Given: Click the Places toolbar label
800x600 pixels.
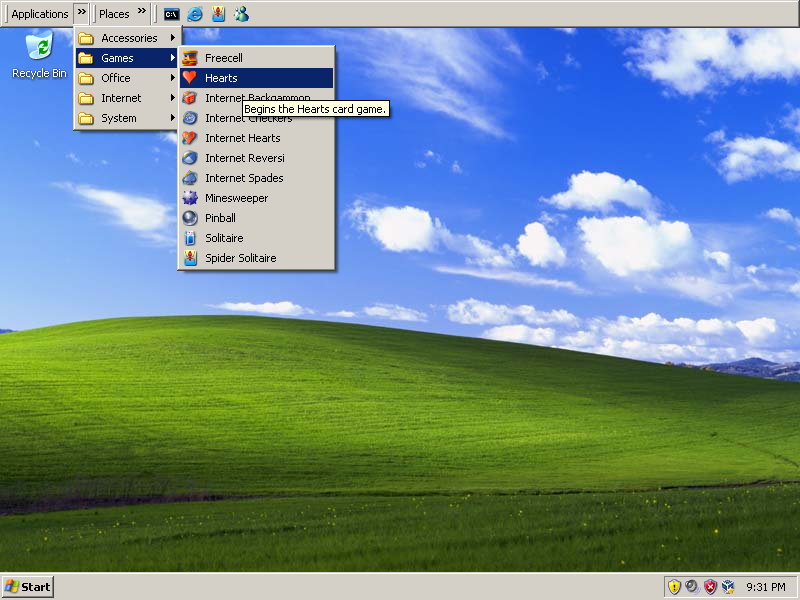Looking at the screenshot, I should click(x=114, y=14).
